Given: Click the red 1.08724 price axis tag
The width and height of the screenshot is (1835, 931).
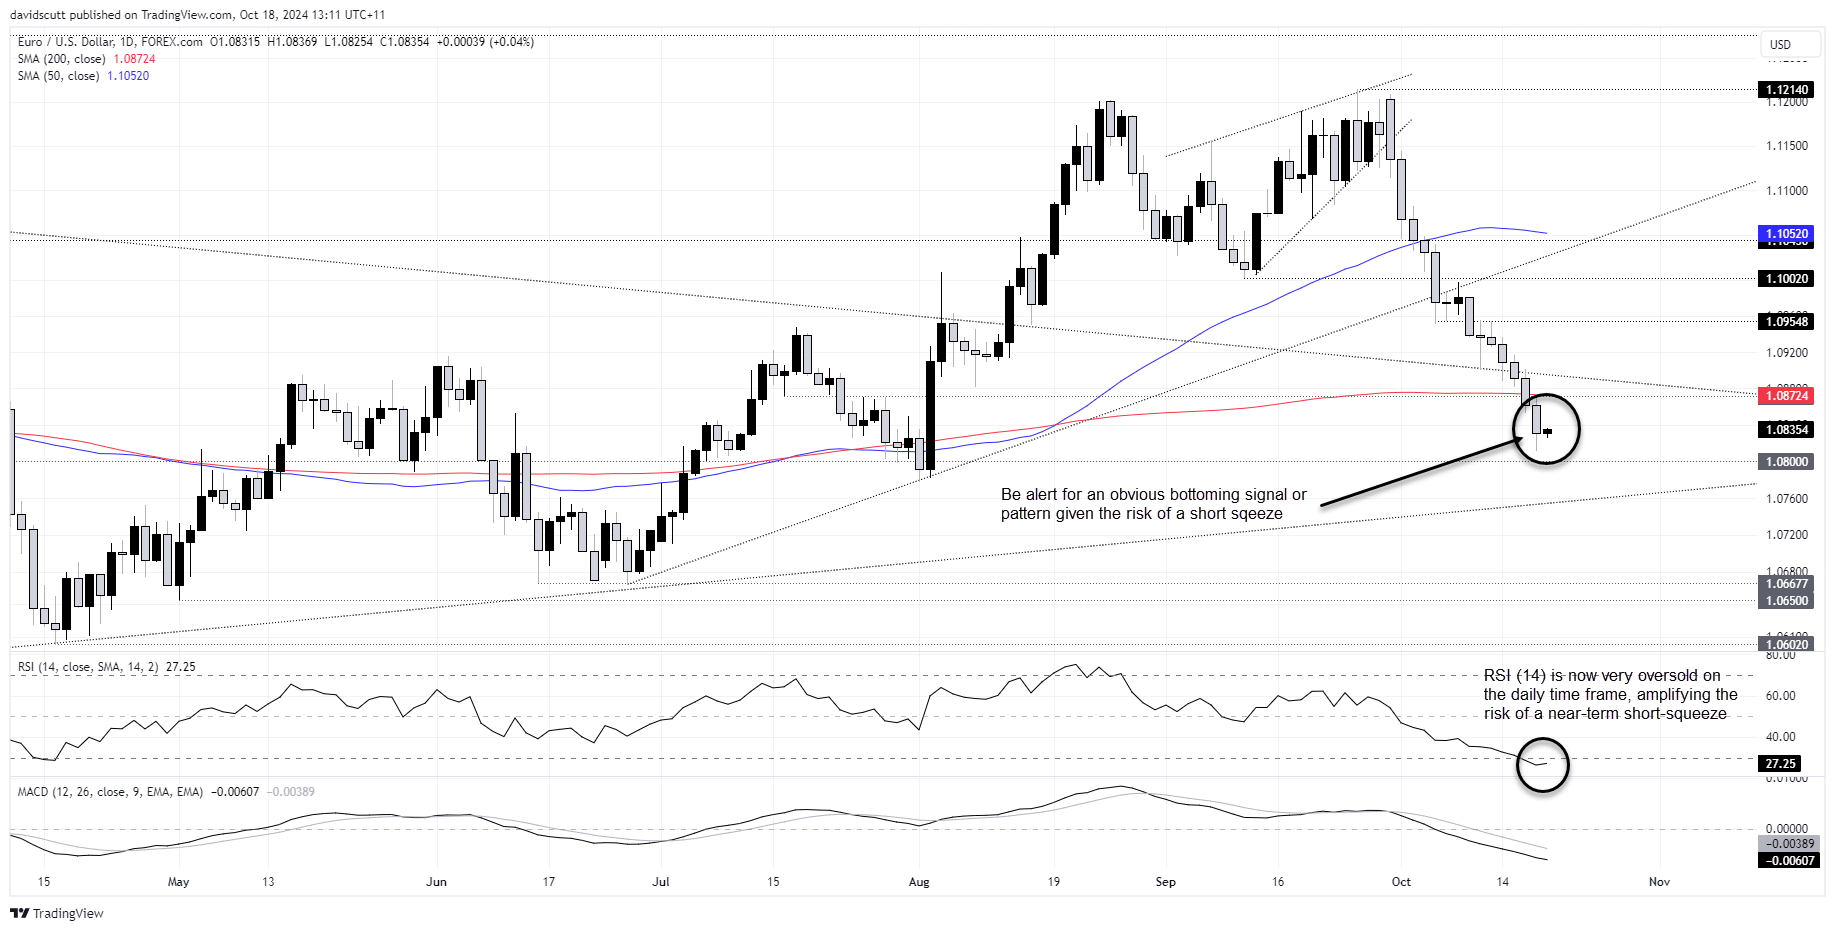Looking at the screenshot, I should tap(1786, 396).
